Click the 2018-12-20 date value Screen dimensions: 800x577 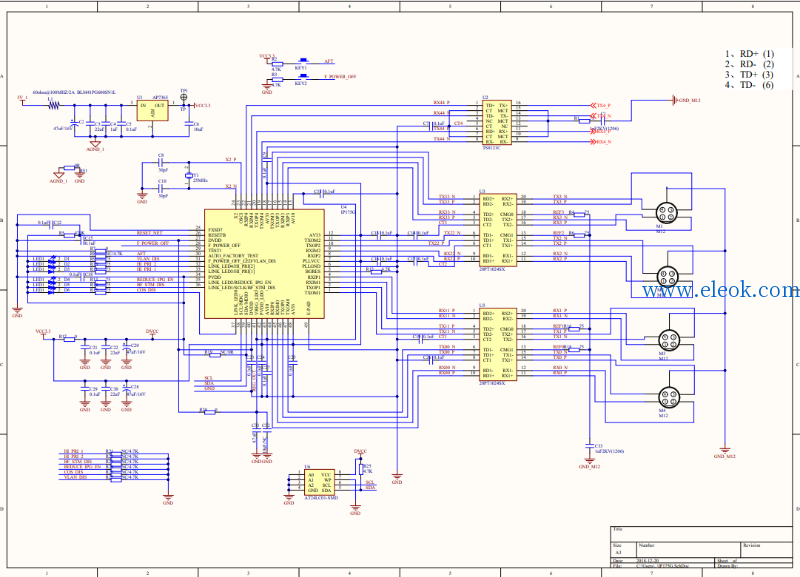coord(647,561)
